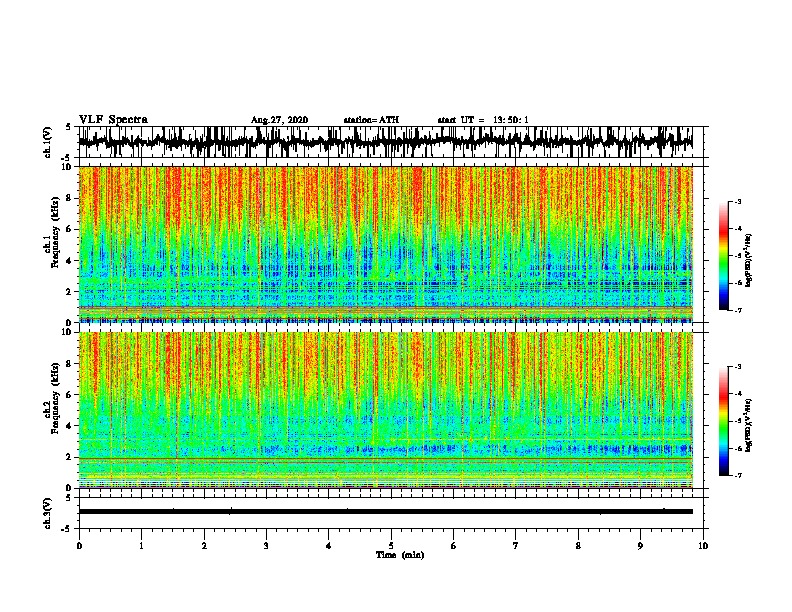Click the "ch.1(V)" waveform axis label
The width and height of the screenshot is (792, 612).
(48, 141)
